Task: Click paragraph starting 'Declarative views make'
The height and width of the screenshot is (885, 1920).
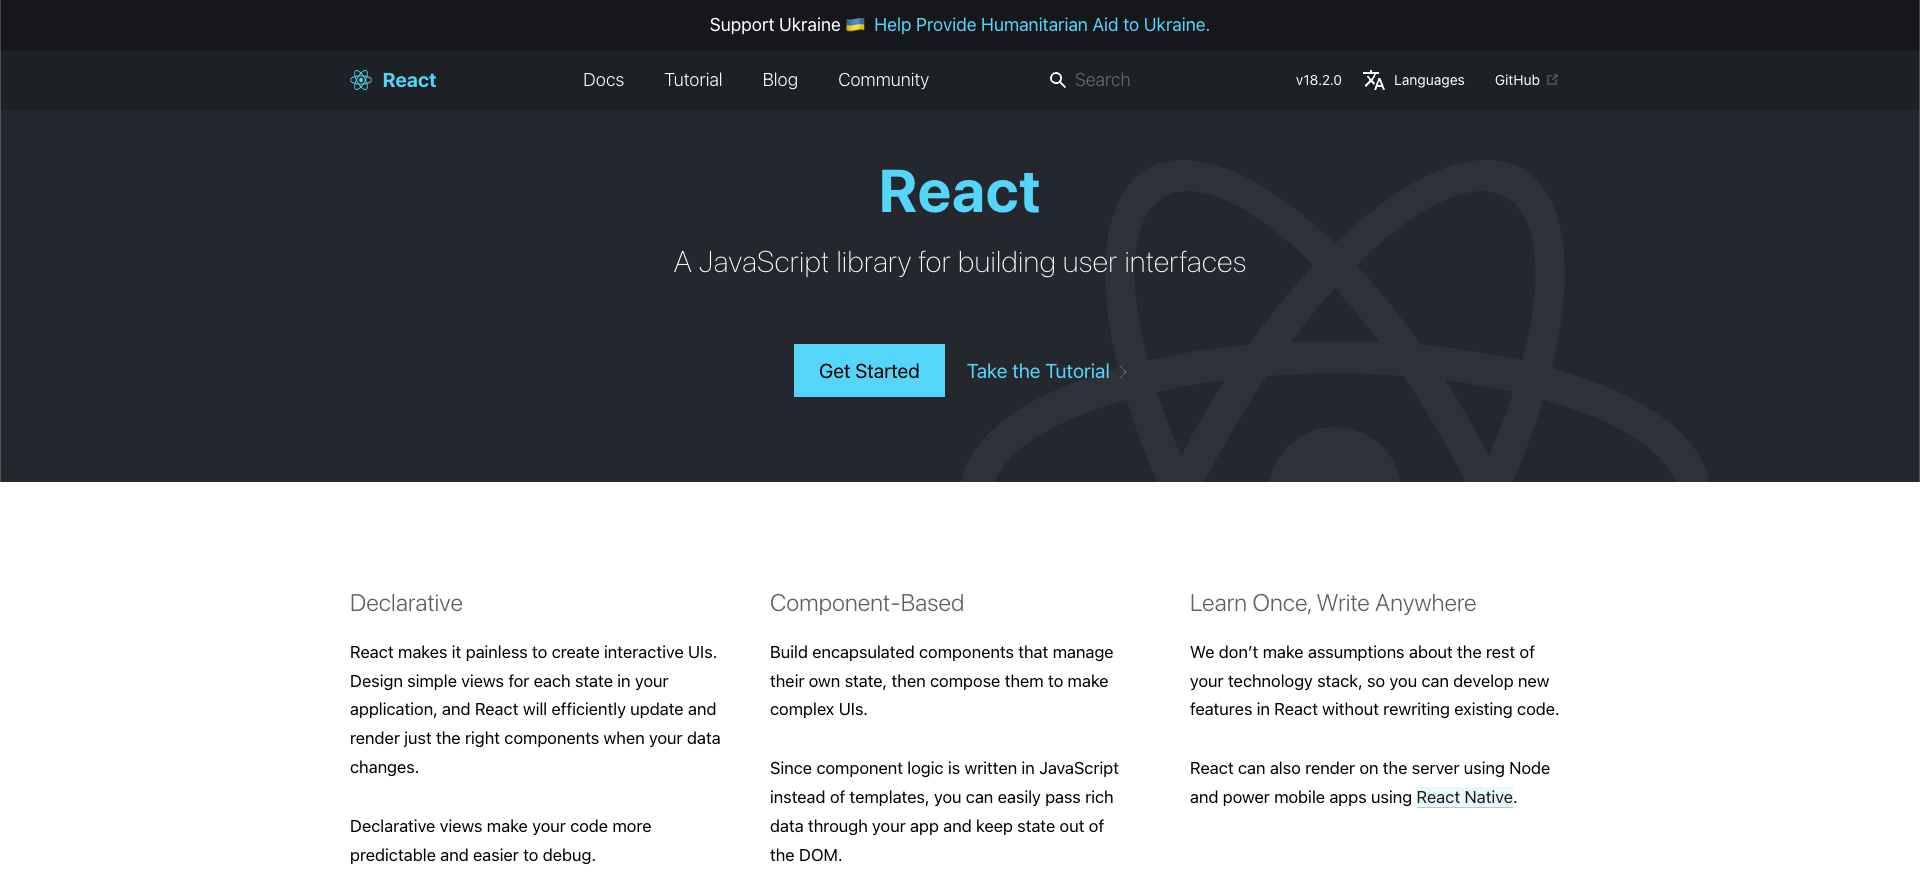Action: [500, 841]
